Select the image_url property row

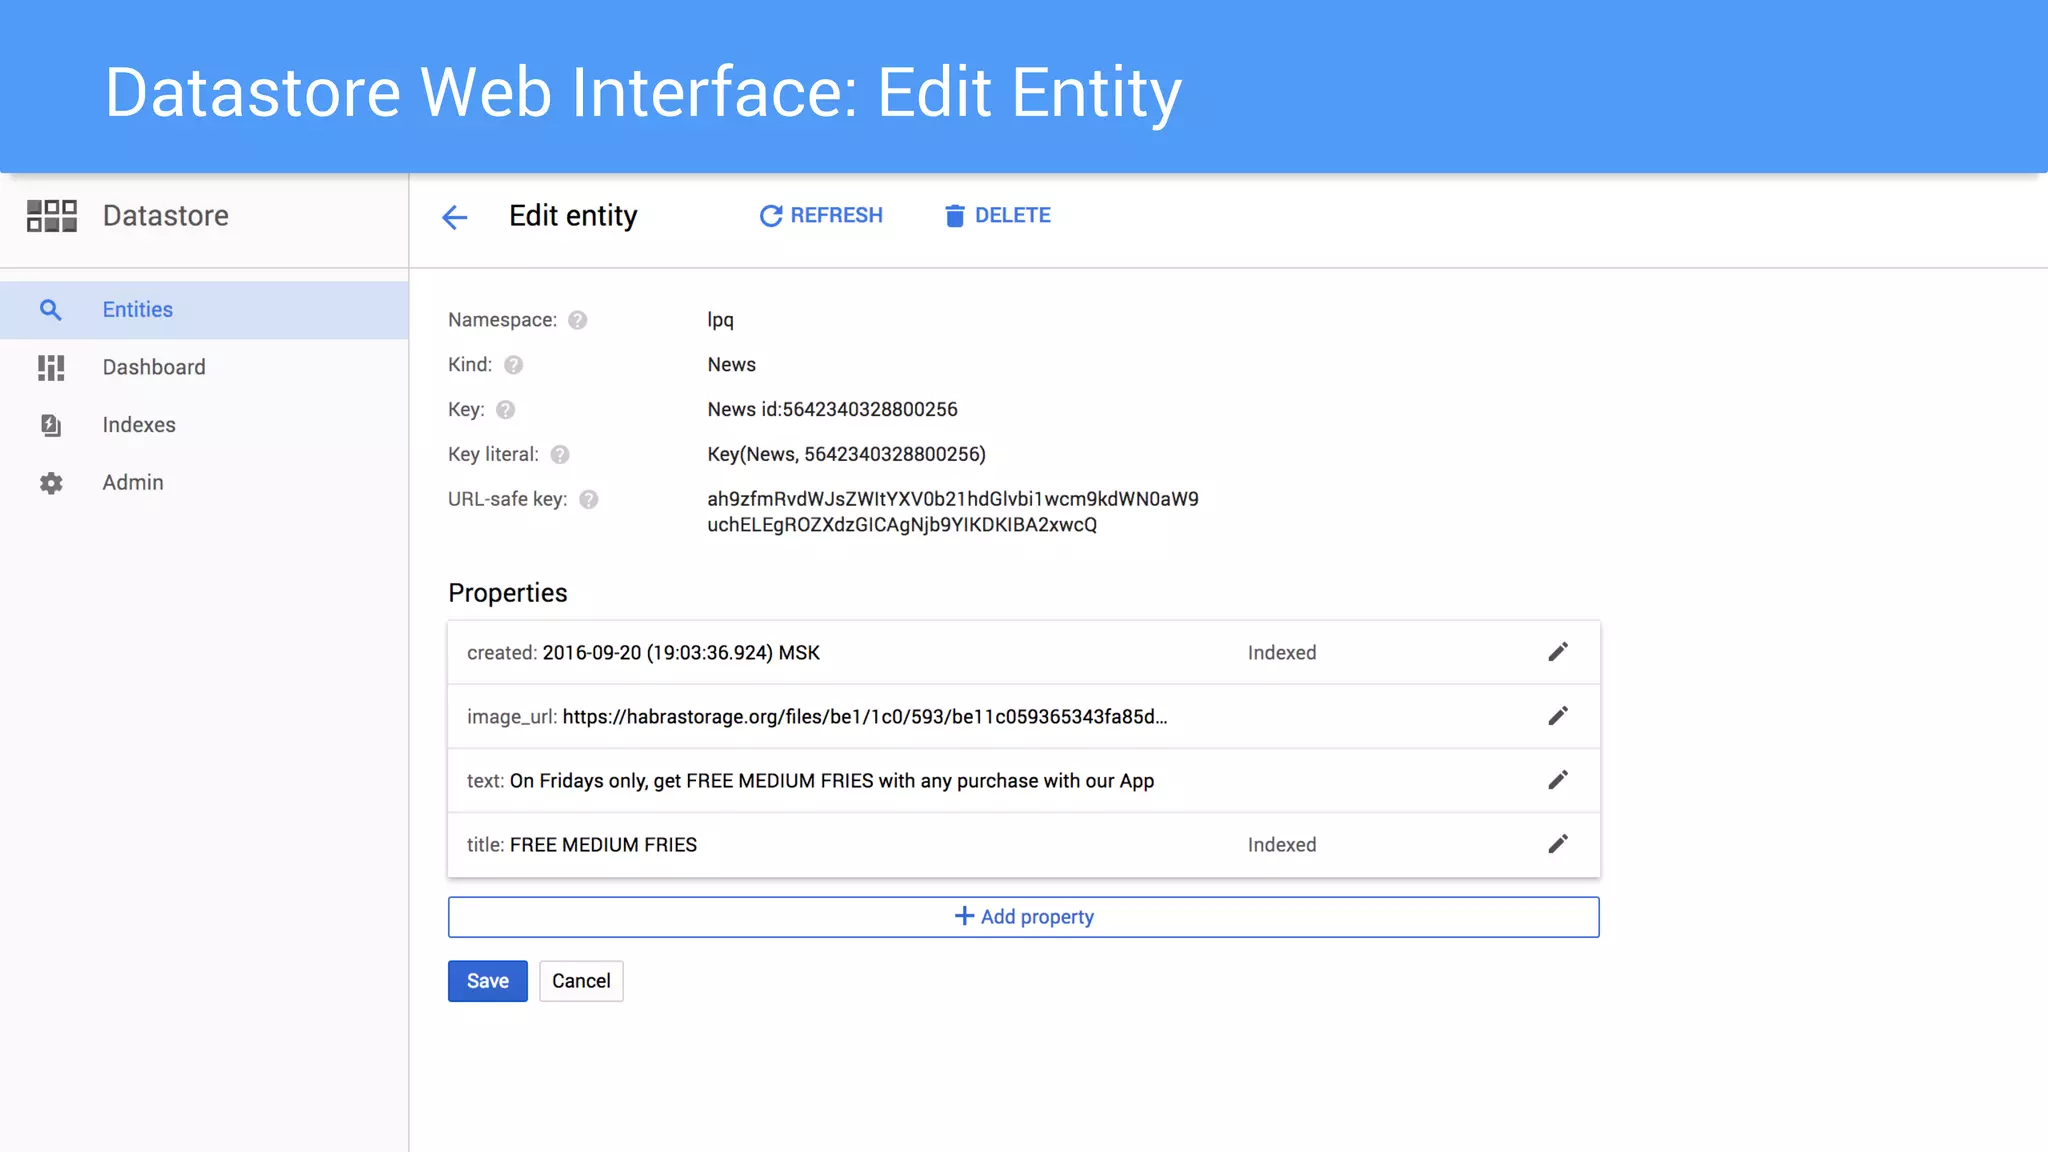click(x=1024, y=717)
